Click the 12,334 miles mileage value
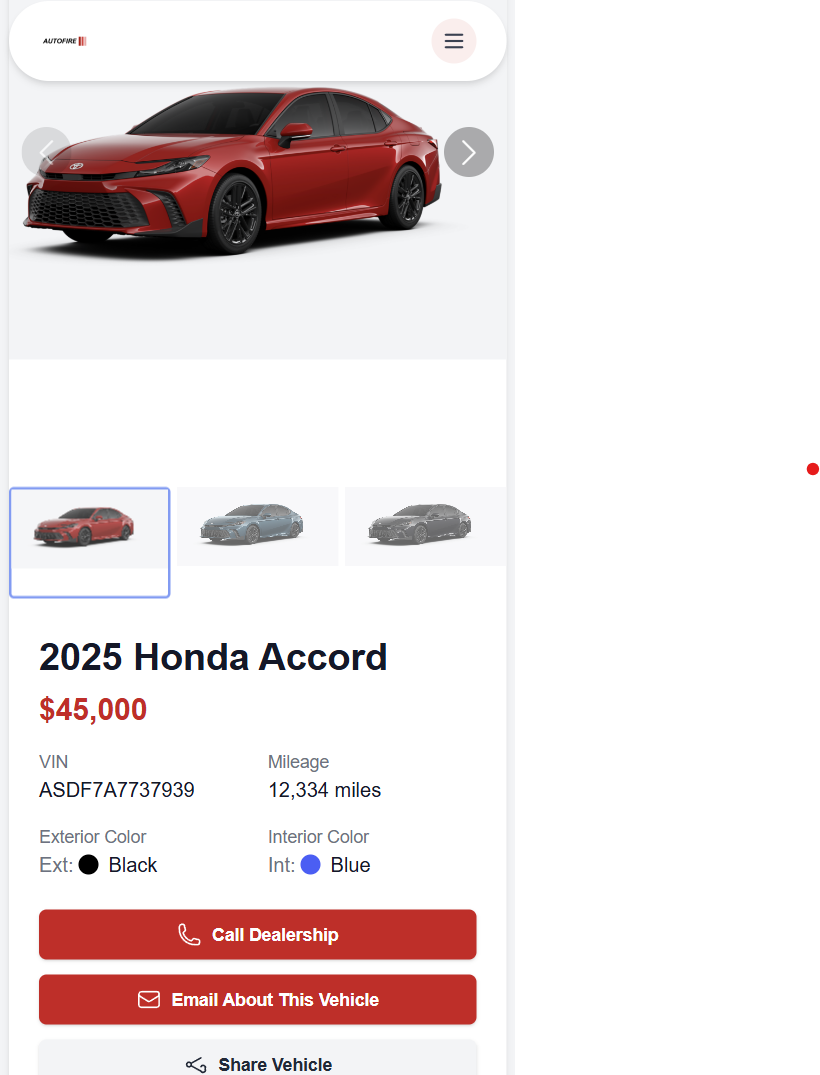The height and width of the screenshot is (1075, 820). click(324, 790)
